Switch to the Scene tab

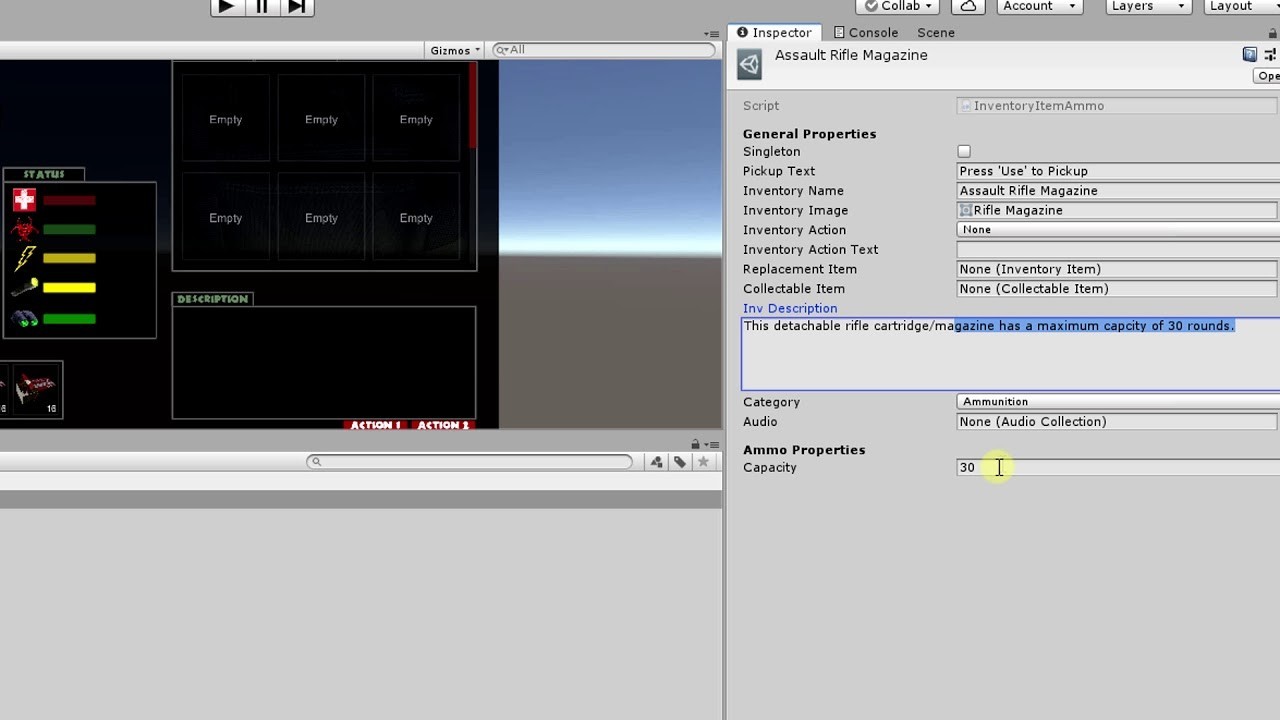936,33
